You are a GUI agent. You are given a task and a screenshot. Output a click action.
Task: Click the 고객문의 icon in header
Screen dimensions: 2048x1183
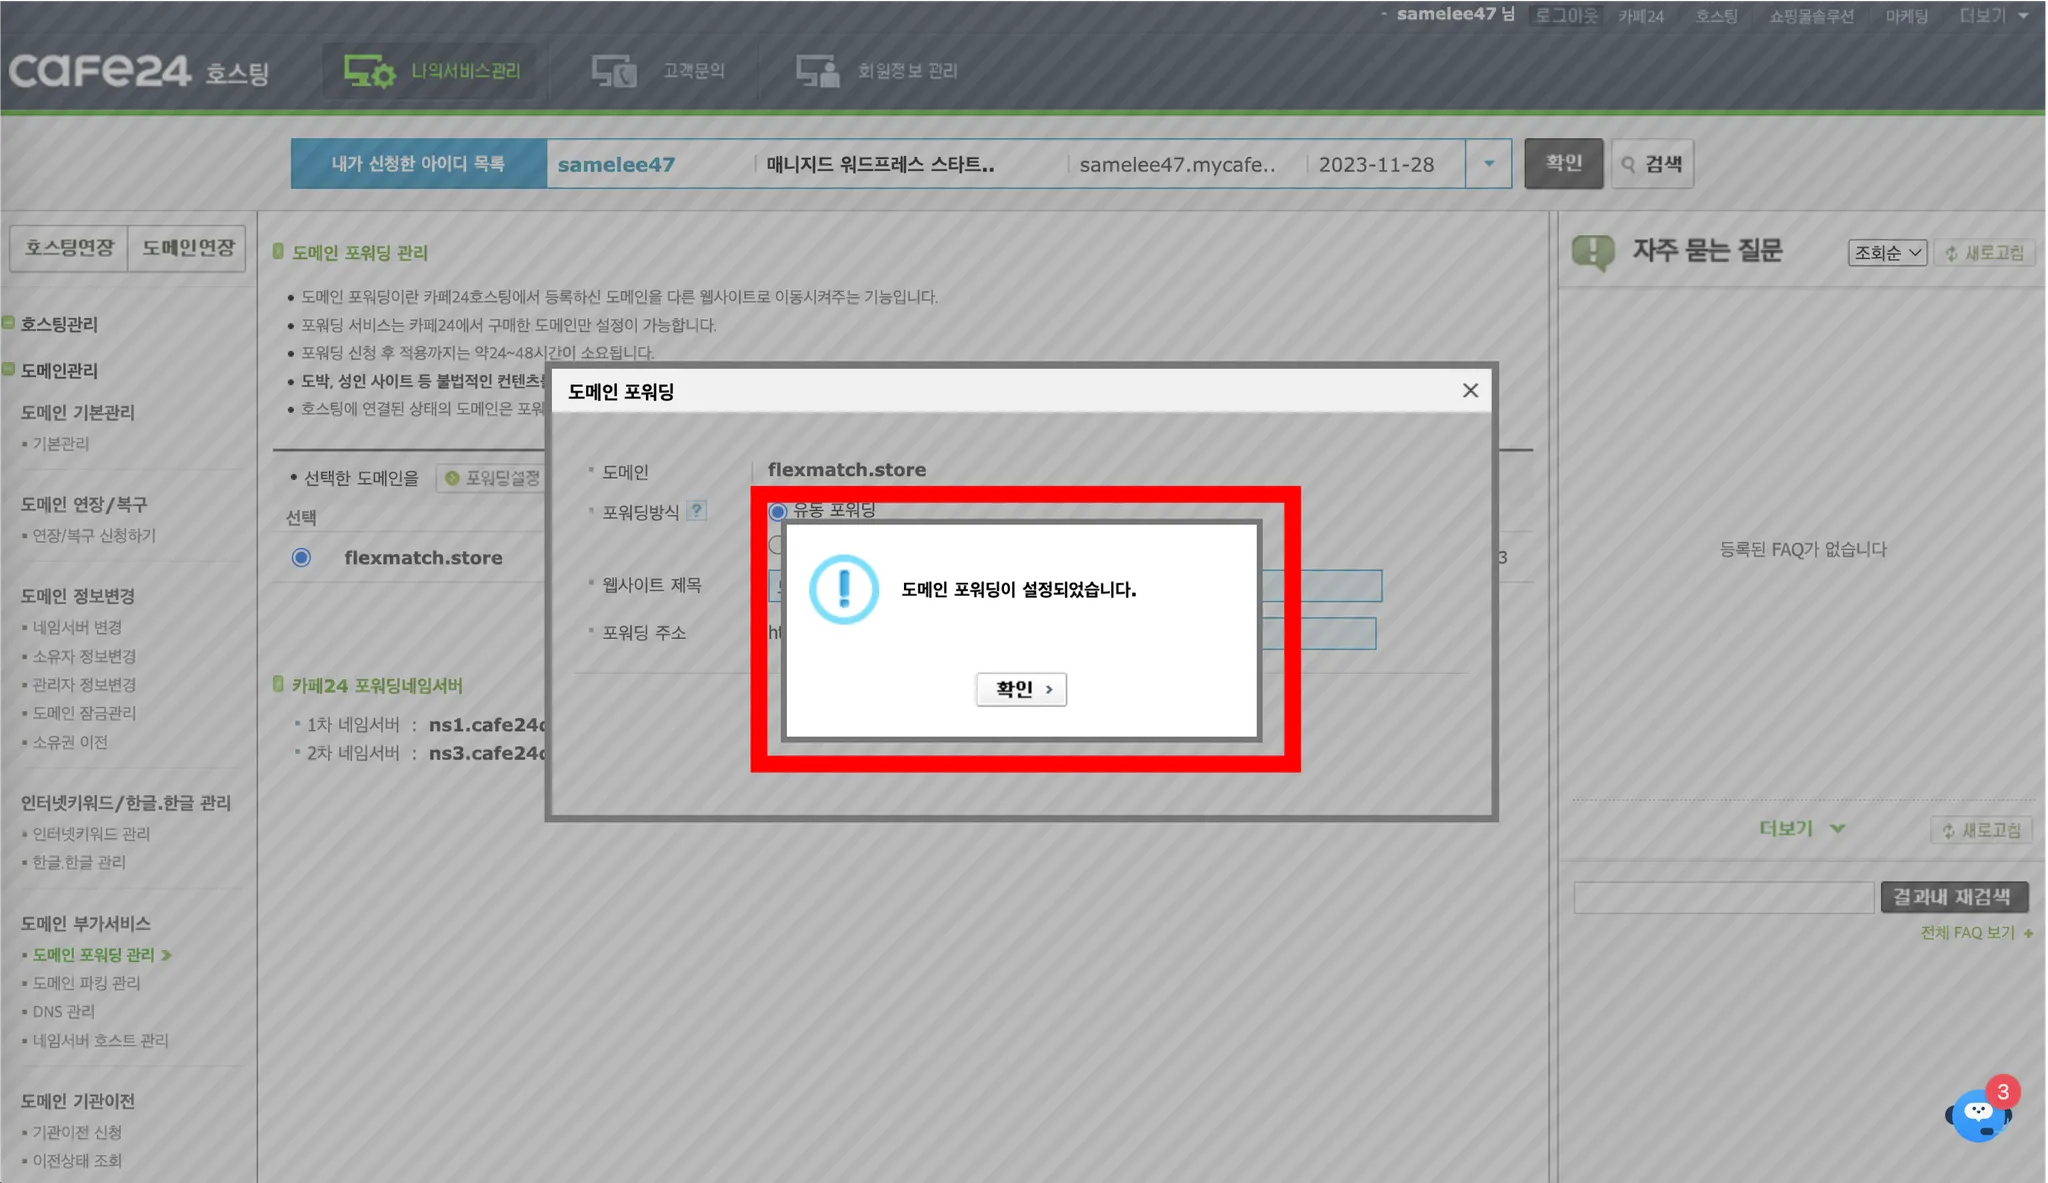pos(614,71)
